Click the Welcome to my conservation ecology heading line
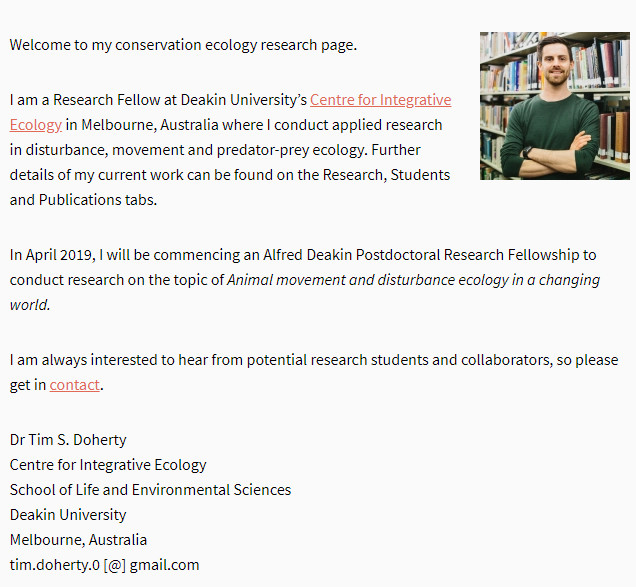The height and width of the screenshot is (587, 636). click(x=183, y=45)
